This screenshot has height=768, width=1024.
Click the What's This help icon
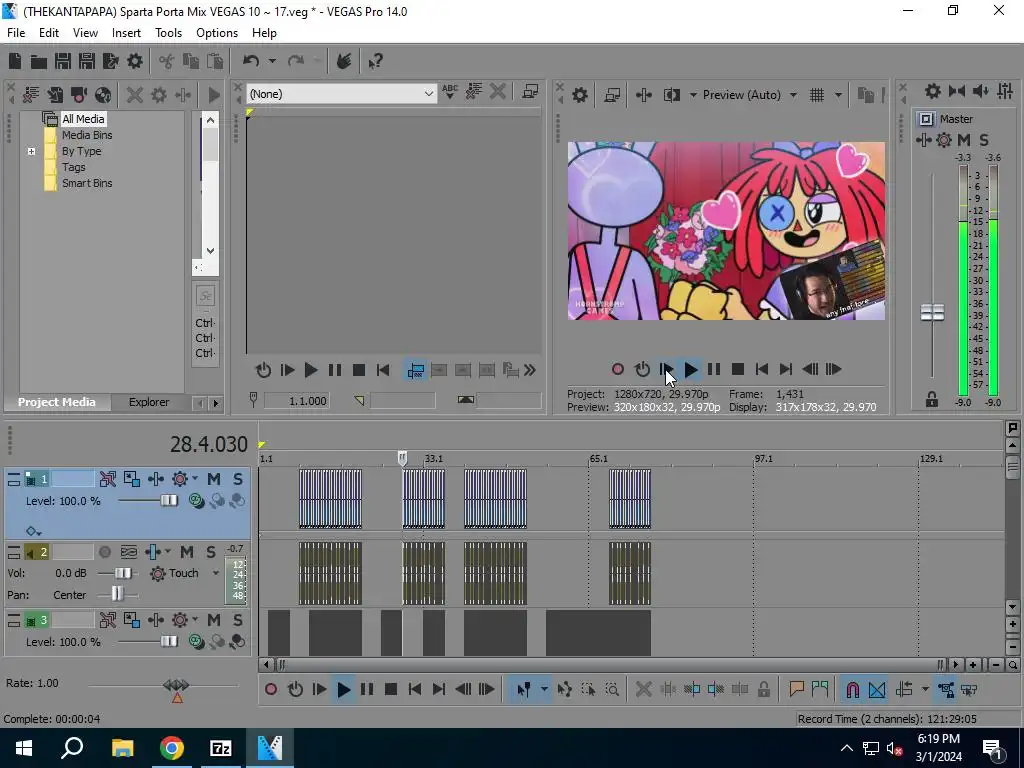375,61
